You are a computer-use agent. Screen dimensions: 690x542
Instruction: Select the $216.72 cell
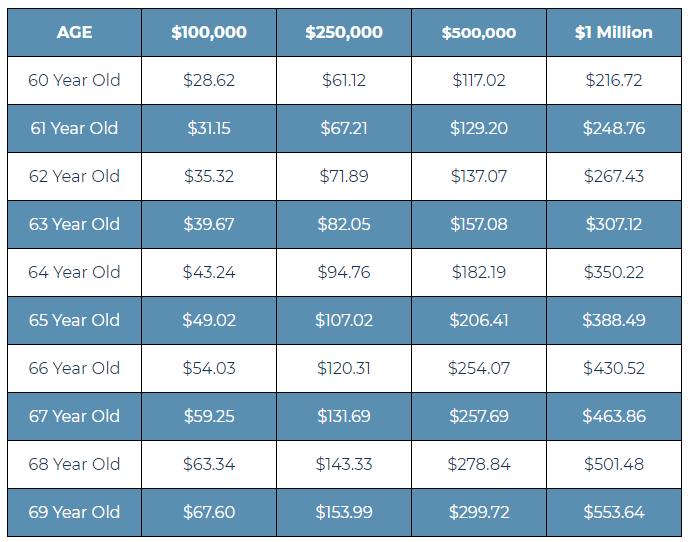[x=614, y=81]
